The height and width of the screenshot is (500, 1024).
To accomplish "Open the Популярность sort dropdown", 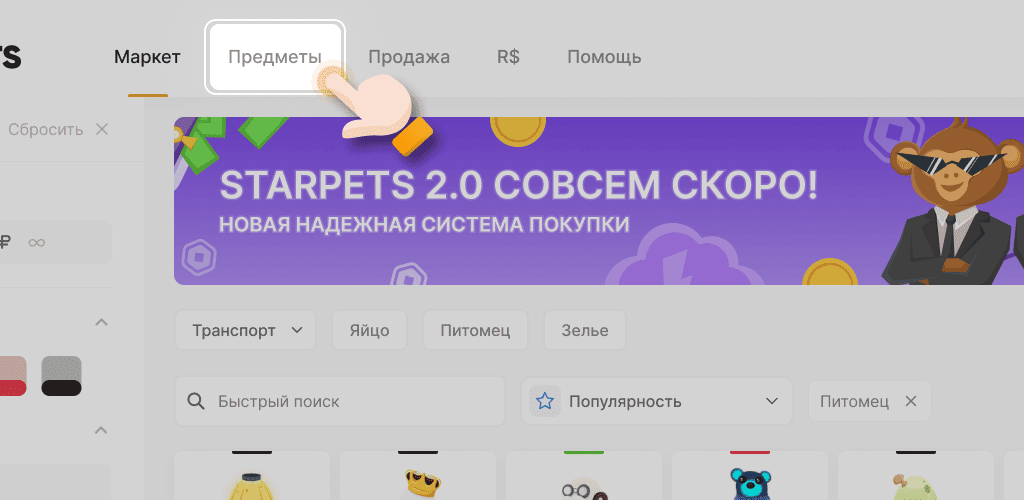I will pyautogui.click(x=657, y=402).
